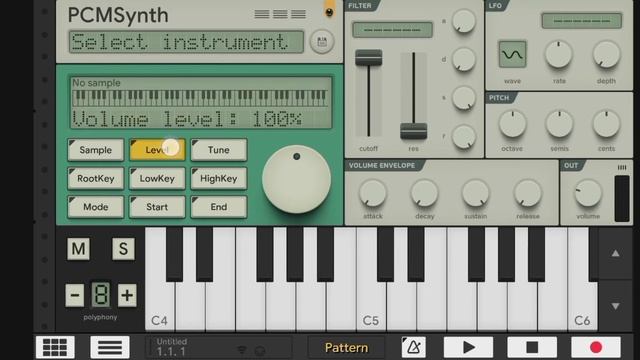
Task: Click the polyphony count display 8
Action: coord(100,294)
